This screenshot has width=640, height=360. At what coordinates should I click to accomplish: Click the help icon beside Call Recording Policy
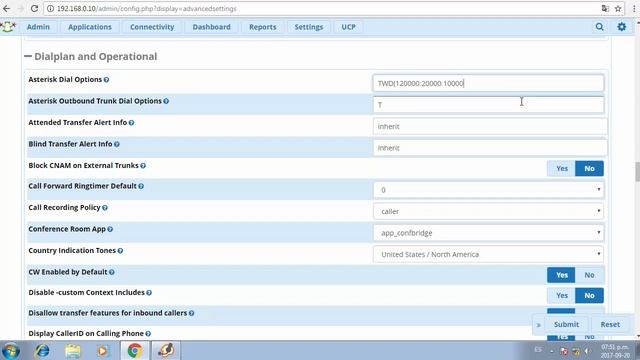[x=105, y=208]
